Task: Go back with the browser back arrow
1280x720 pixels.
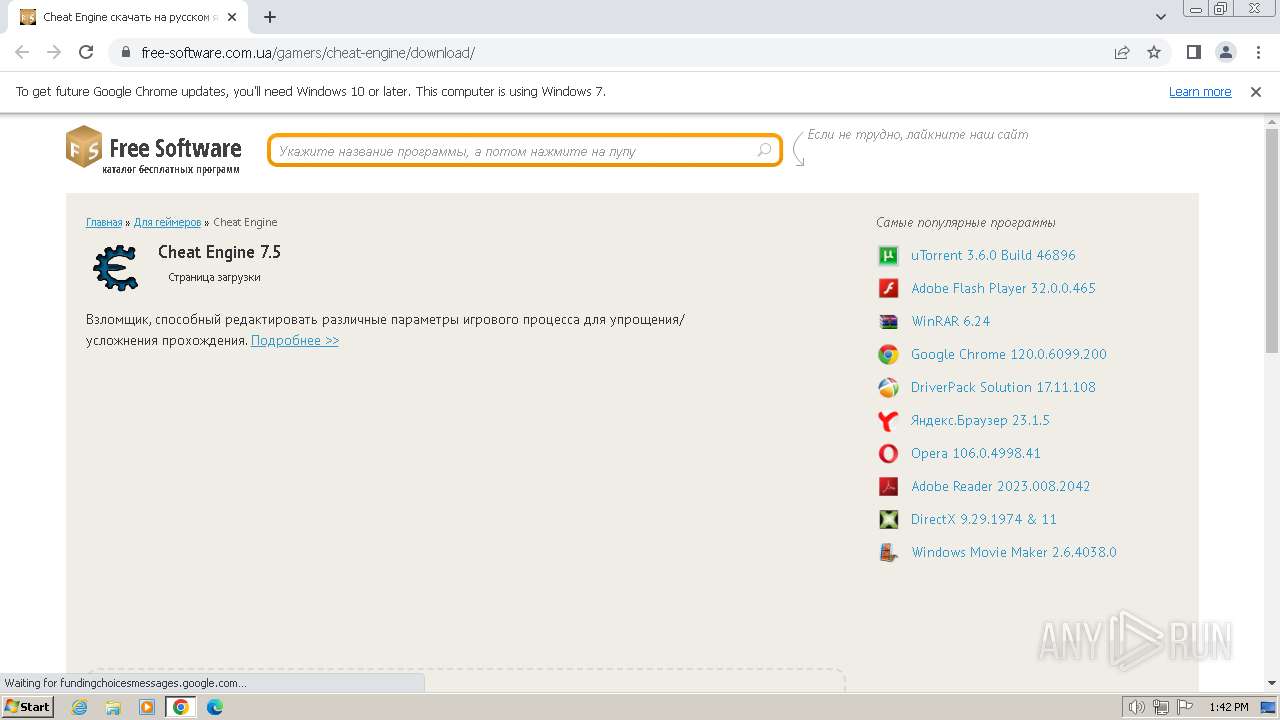Action: [22, 52]
